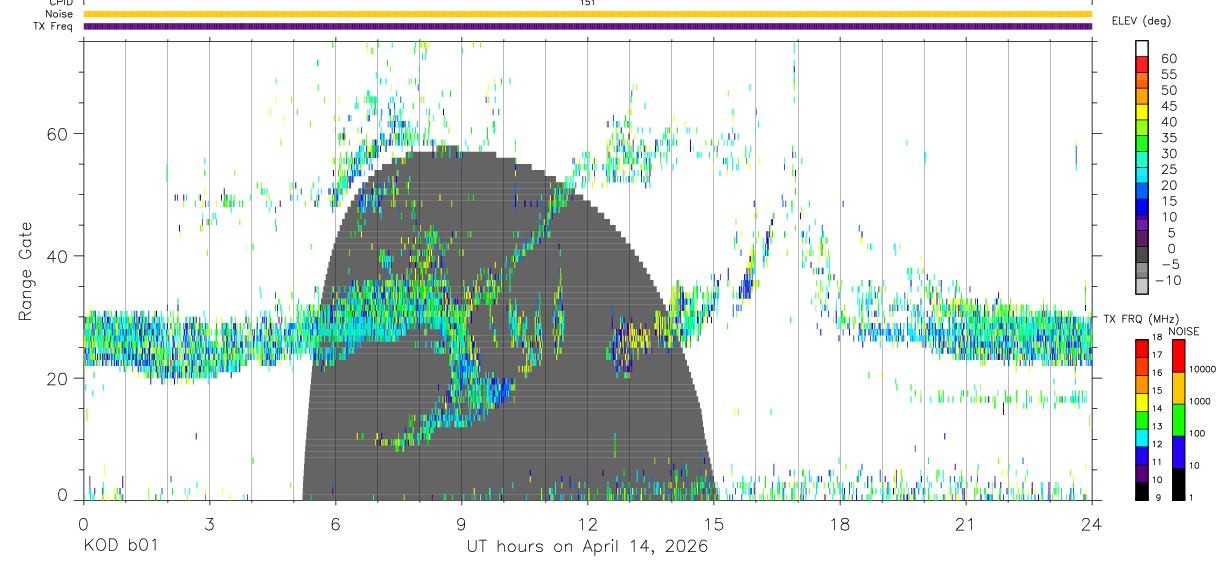Select the 25 label on the ELEV scale
The height and width of the screenshot is (567, 1228).
point(1168,170)
